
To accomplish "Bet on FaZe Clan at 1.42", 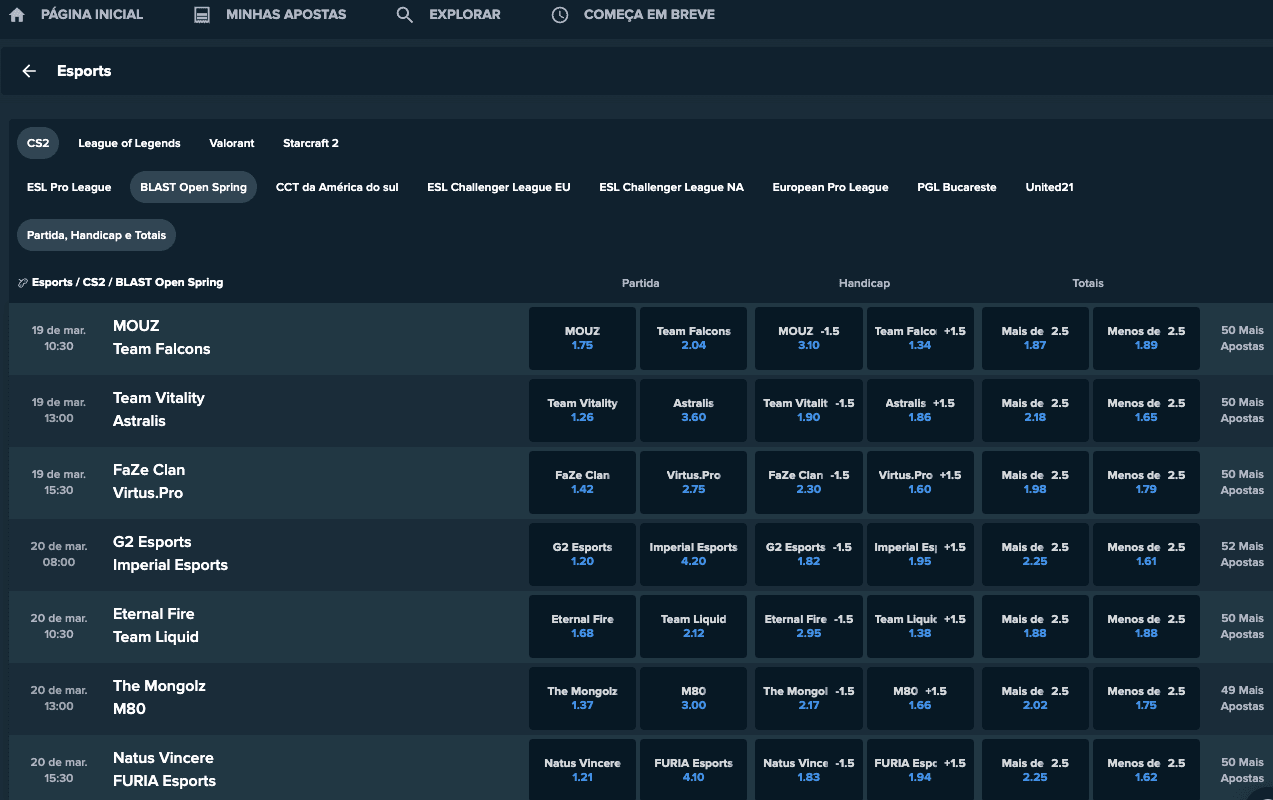I will (x=582, y=482).
